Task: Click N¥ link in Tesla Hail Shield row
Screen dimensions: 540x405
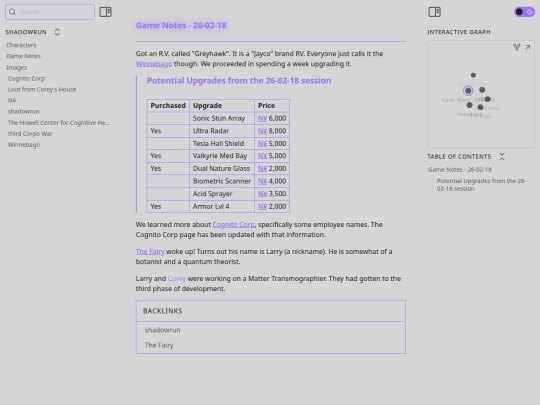Action: tap(262, 144)
